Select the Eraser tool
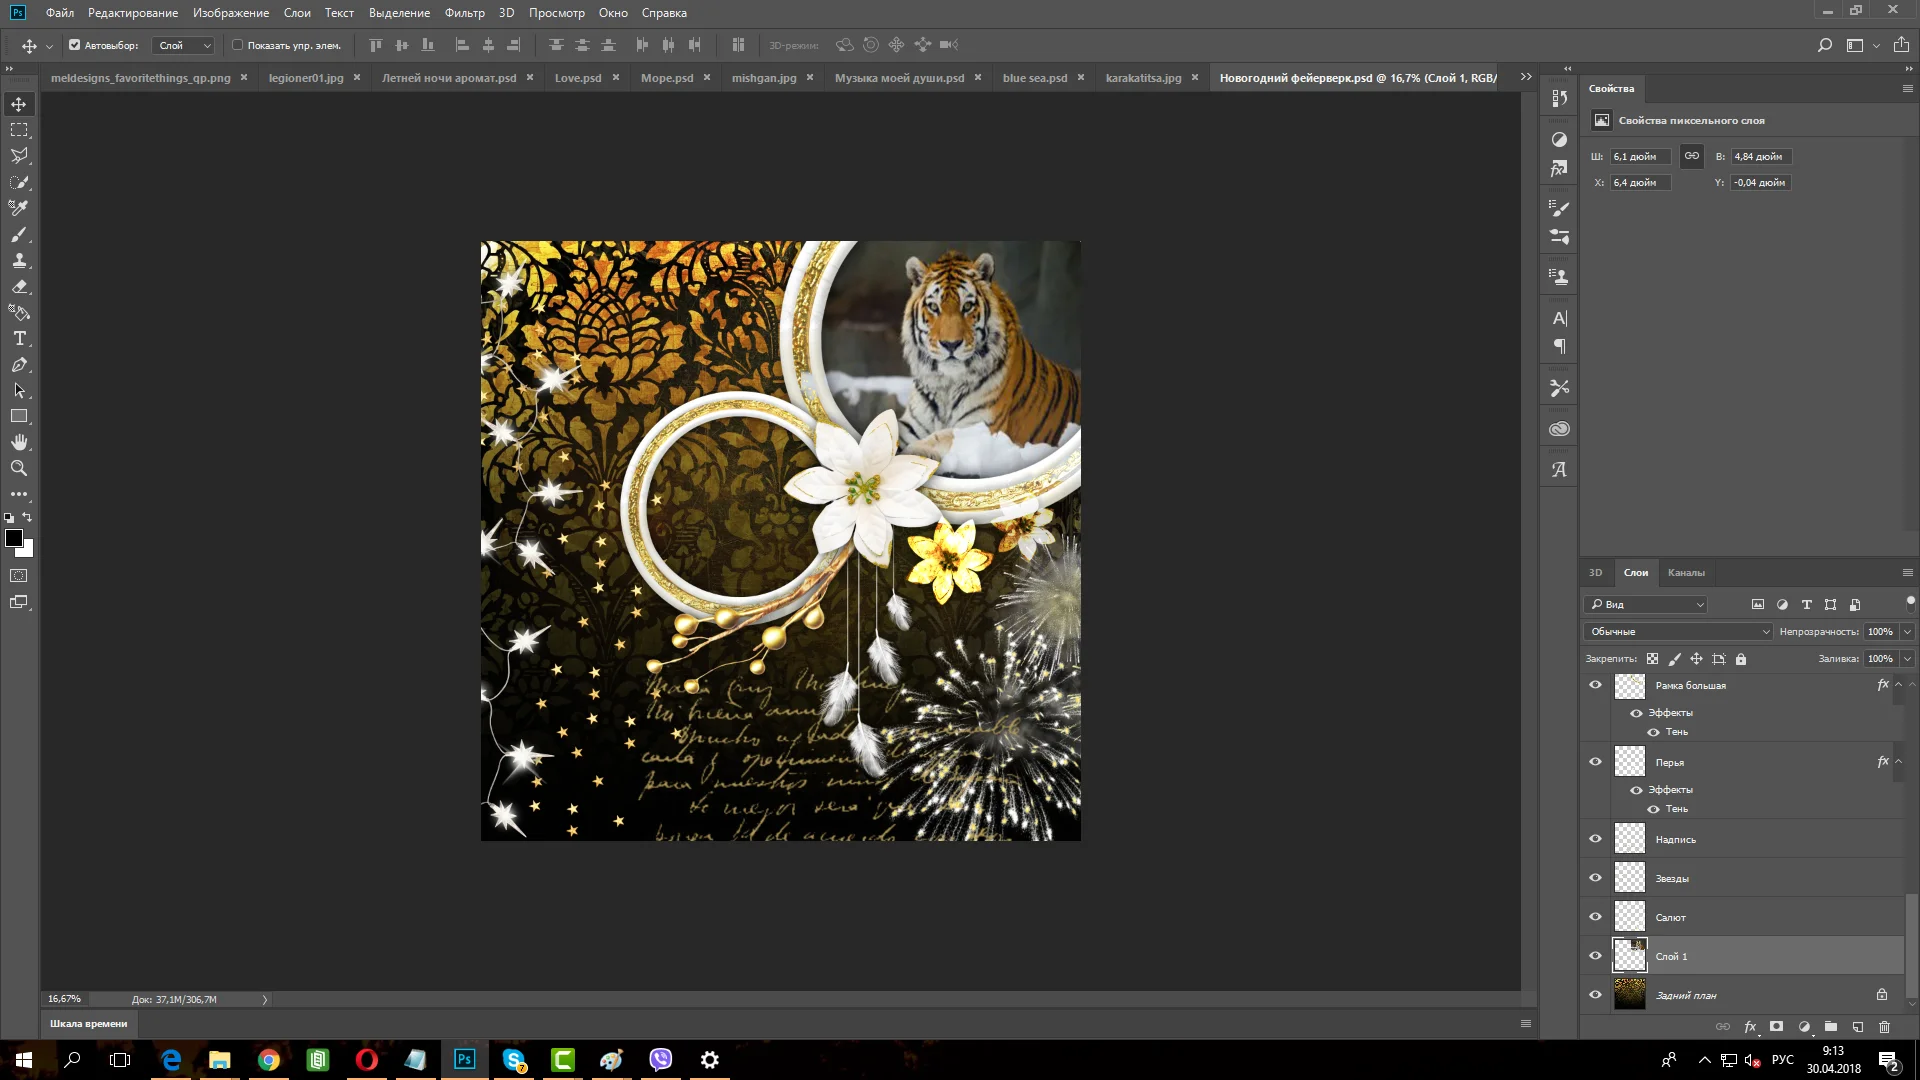This screenshot has width=1920, height=1080. coord(19,287)
